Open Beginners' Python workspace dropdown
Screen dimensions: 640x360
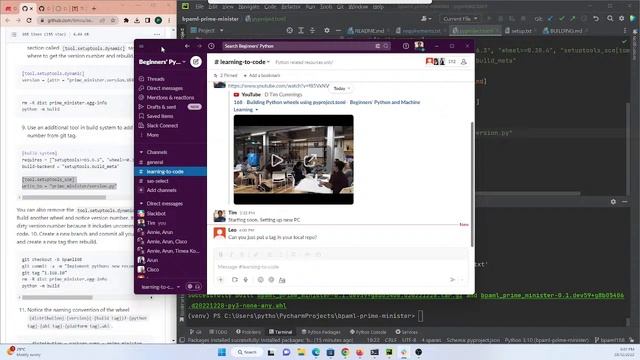162,62
